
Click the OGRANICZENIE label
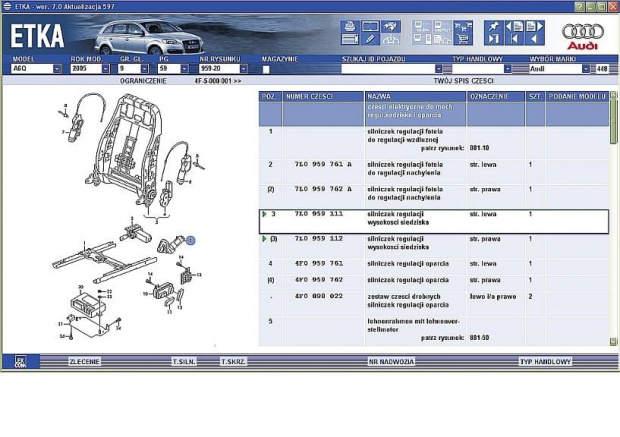point(143,81)
